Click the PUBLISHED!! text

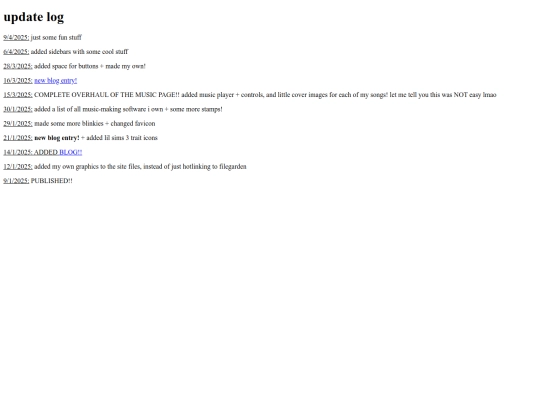(52, 181)
